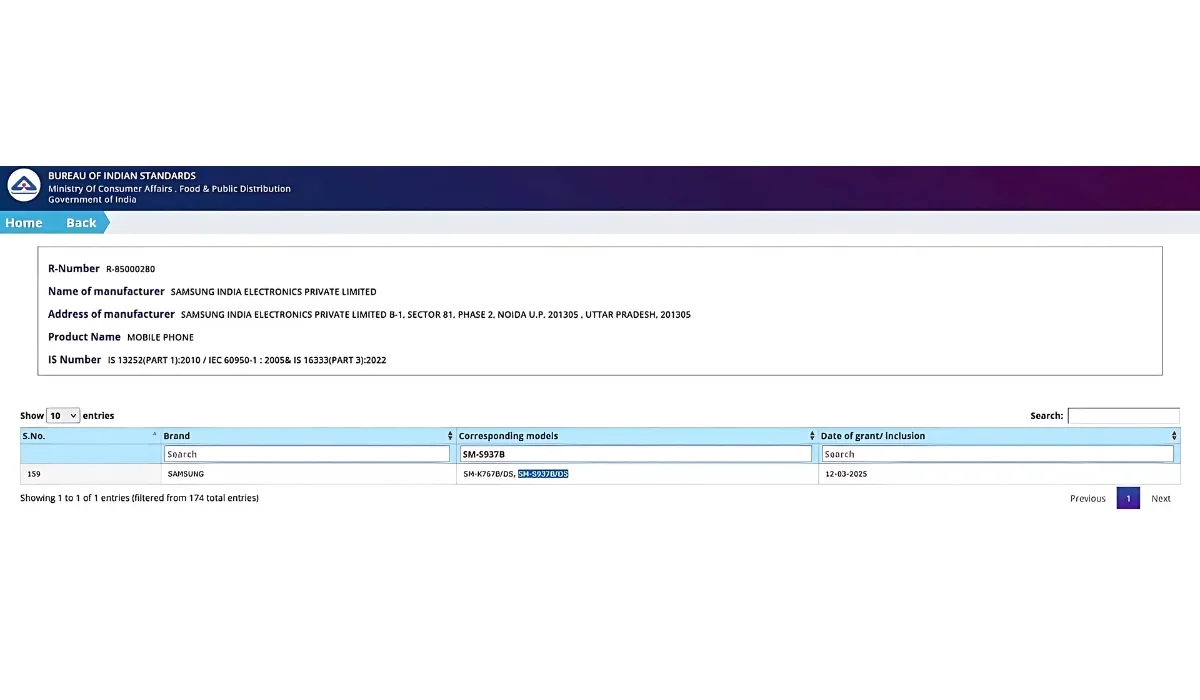This screenshot has width=1200, height=700.
Task: Select page 1 in pagination
Action: (x=1128, y=499)
